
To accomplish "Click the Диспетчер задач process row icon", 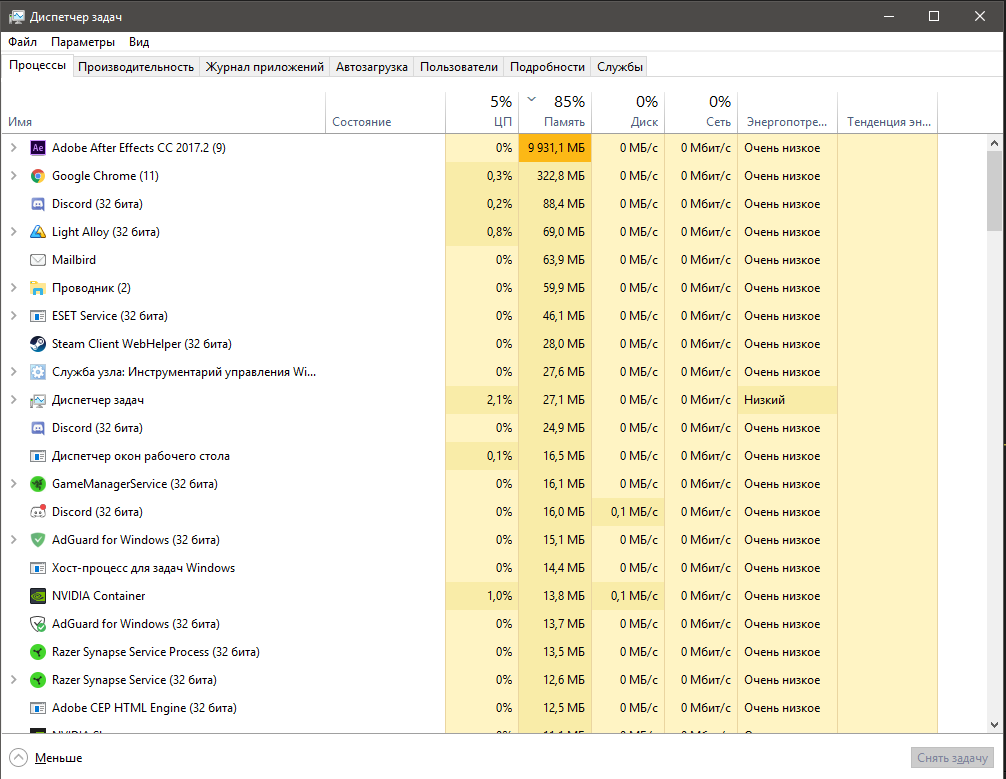I will (38, 400).
